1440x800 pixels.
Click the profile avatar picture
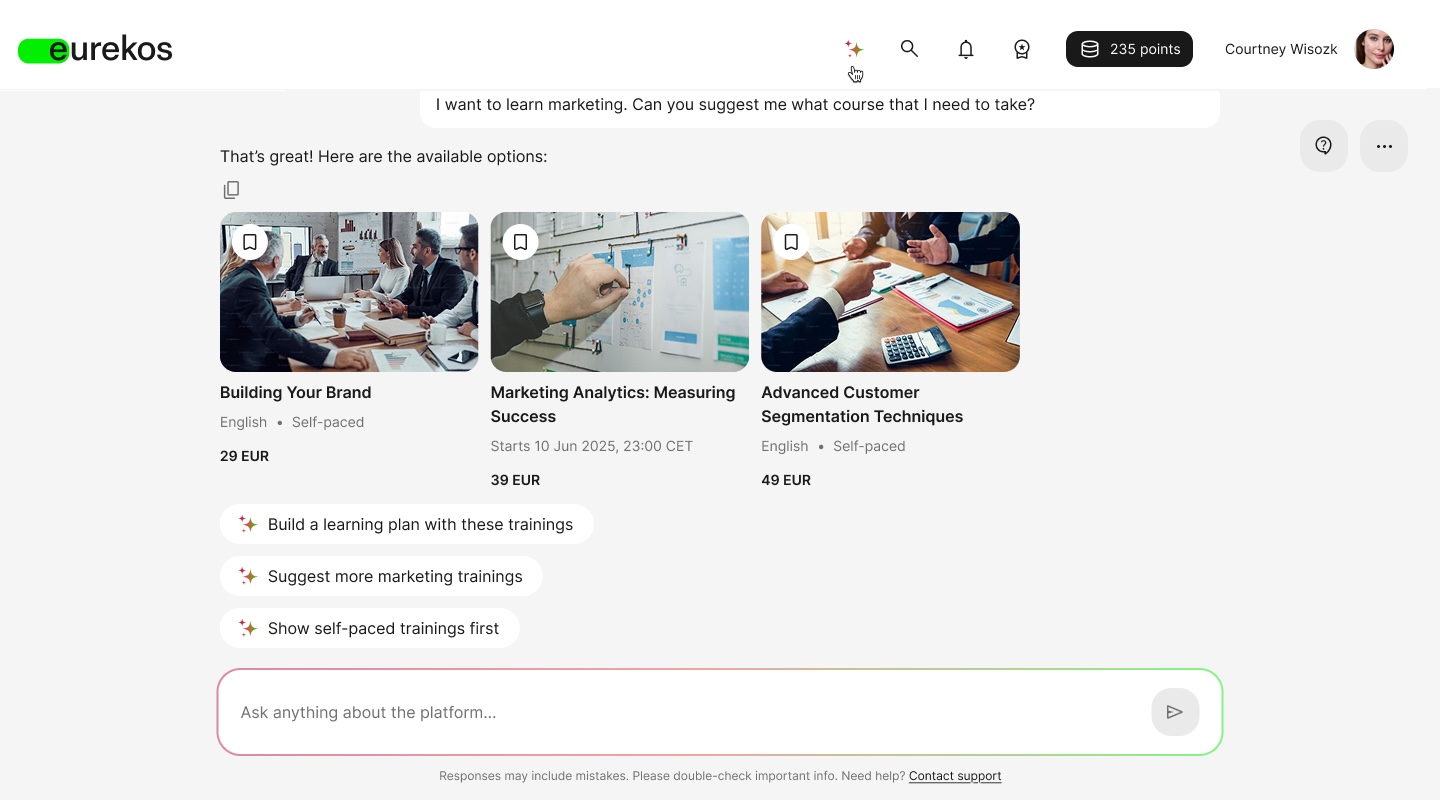point(1374,48)
